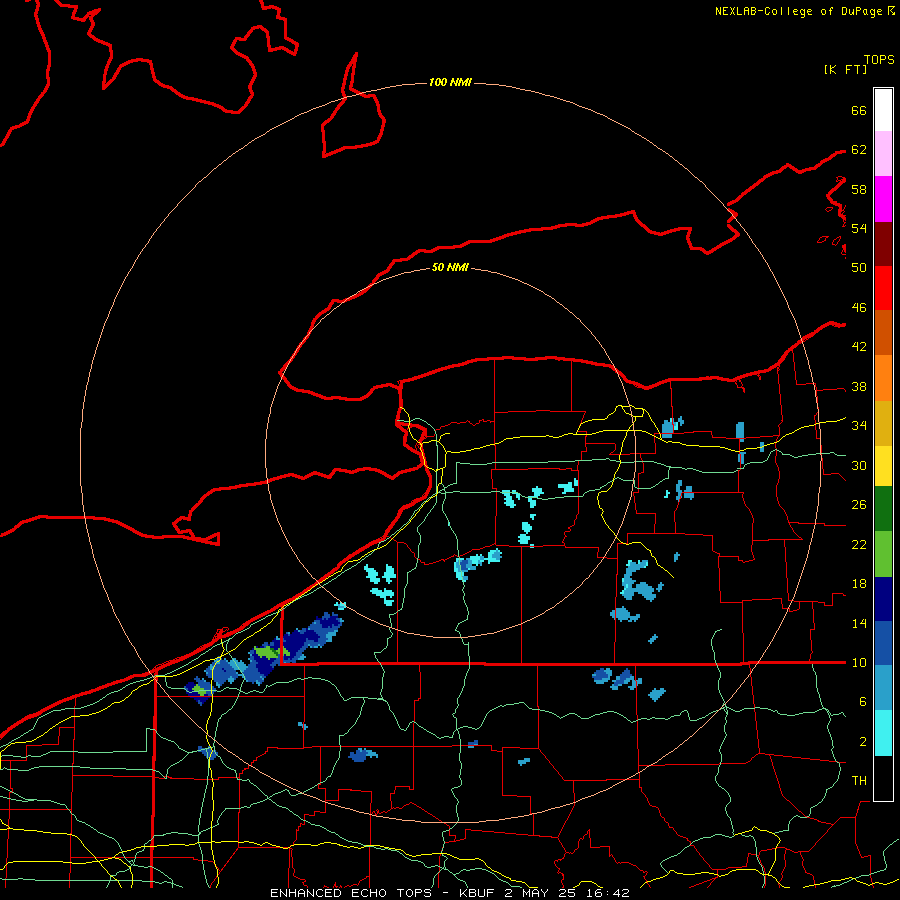Click the TH legend label
This screenshot has height=900, width=900.
859,781
